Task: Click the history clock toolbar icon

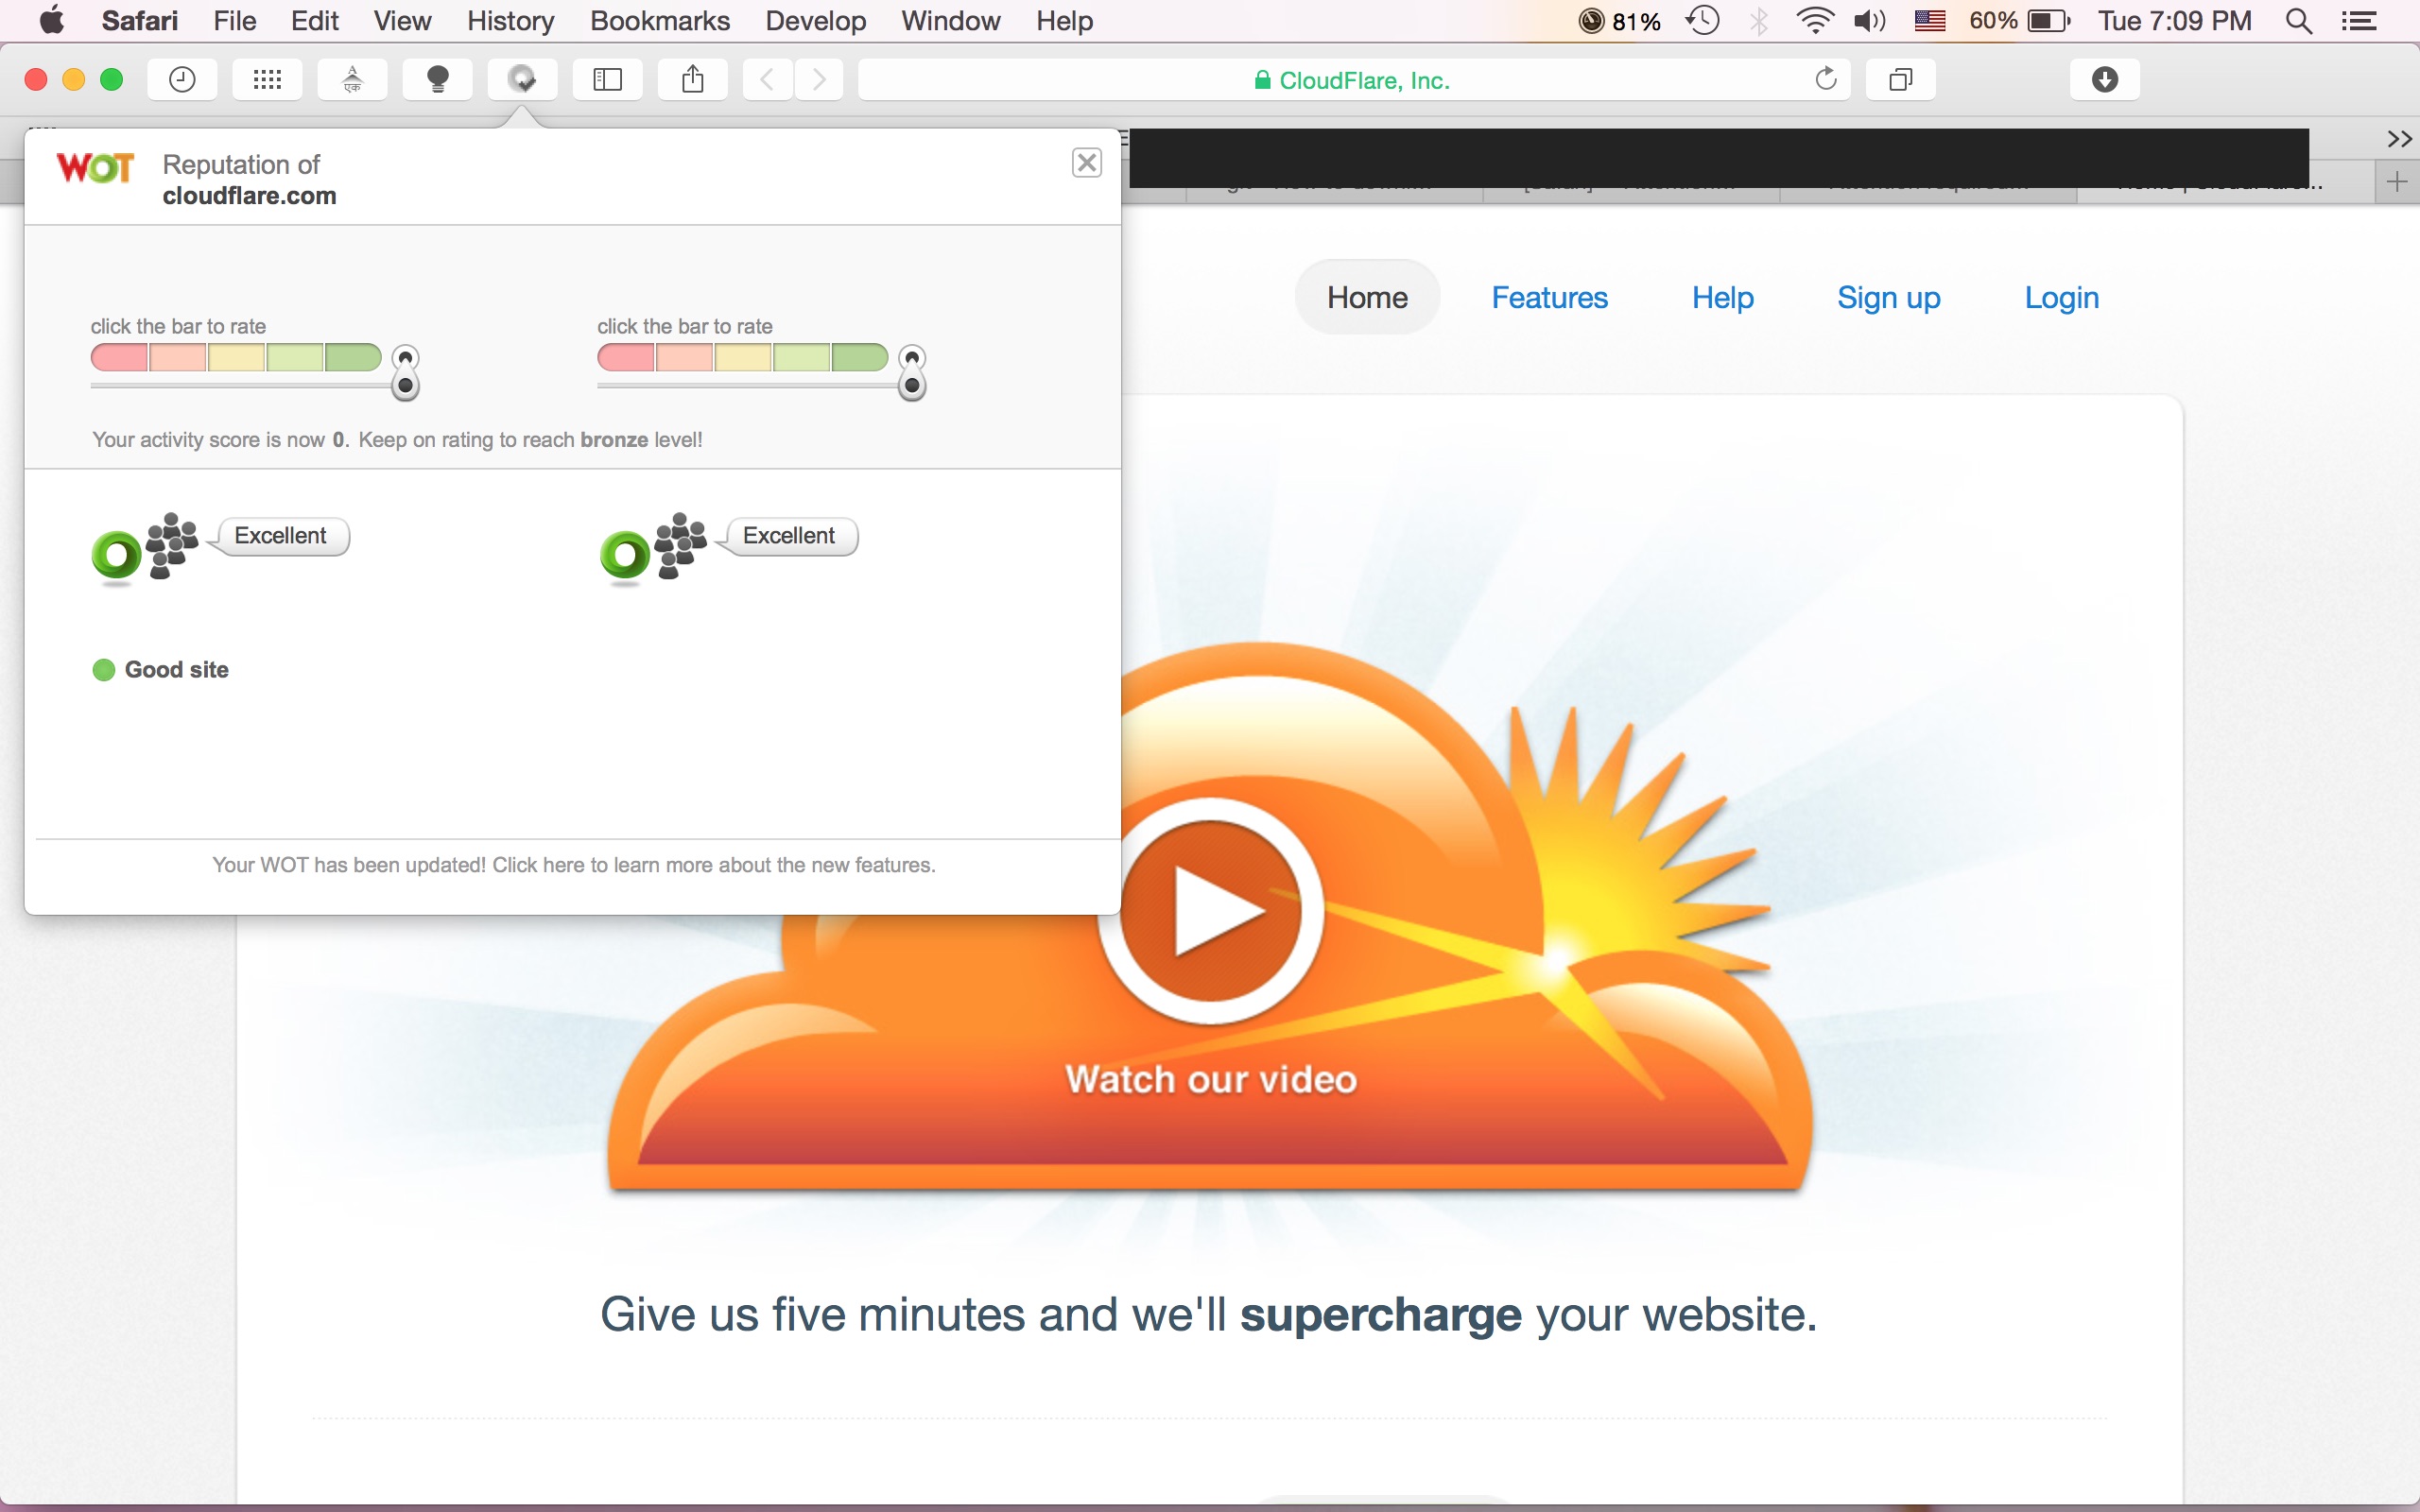Action: tap(182, 80)
